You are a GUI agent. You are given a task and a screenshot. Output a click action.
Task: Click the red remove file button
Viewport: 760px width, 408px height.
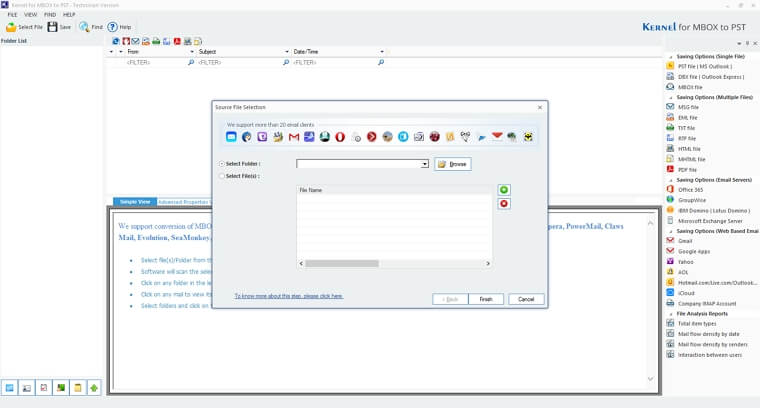pos(504,204)
